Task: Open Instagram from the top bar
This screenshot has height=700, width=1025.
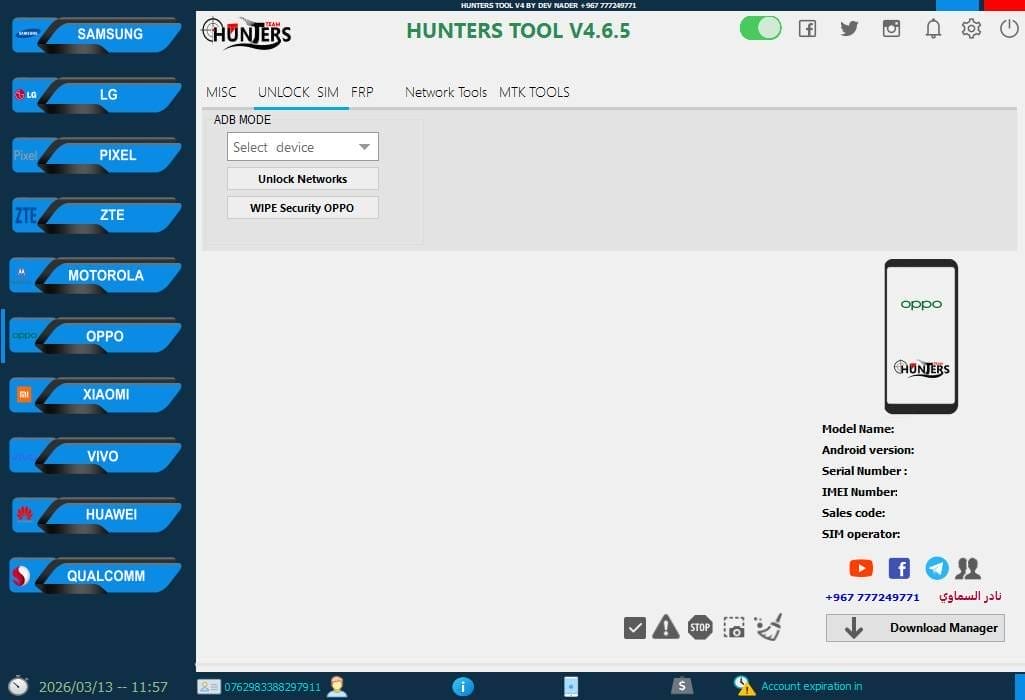Action: (891, 28)
